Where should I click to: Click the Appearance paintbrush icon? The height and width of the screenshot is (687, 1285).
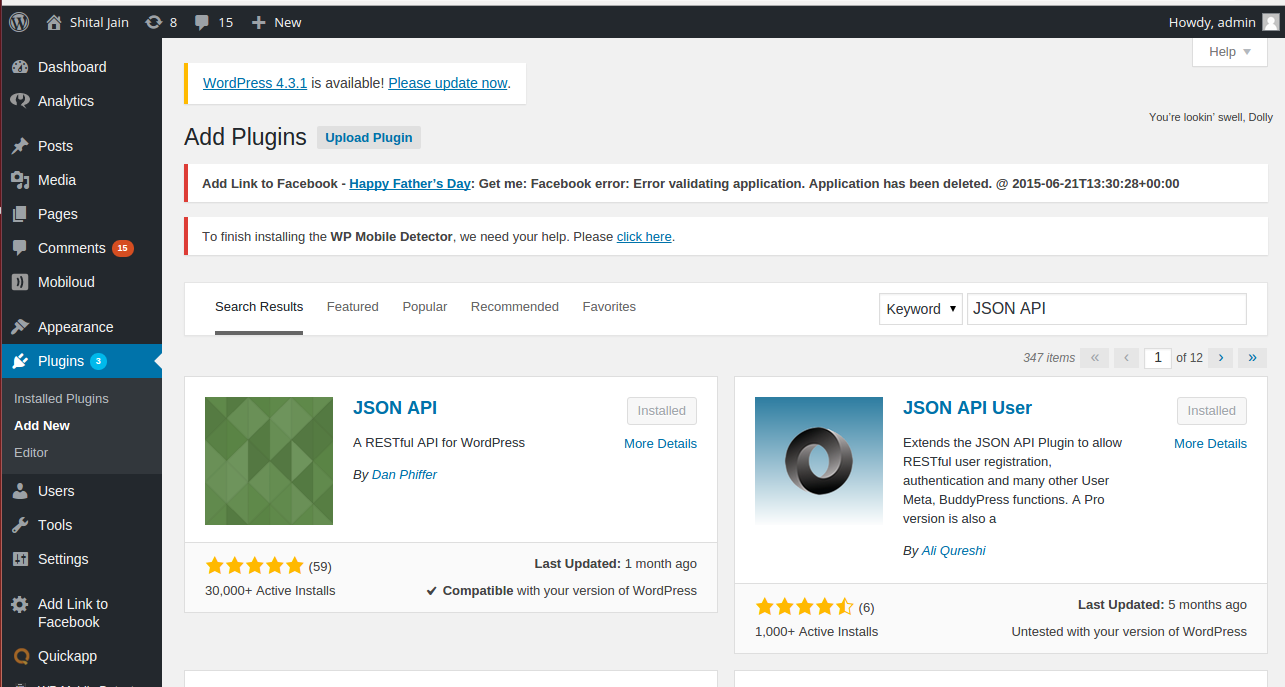(20, 327)
